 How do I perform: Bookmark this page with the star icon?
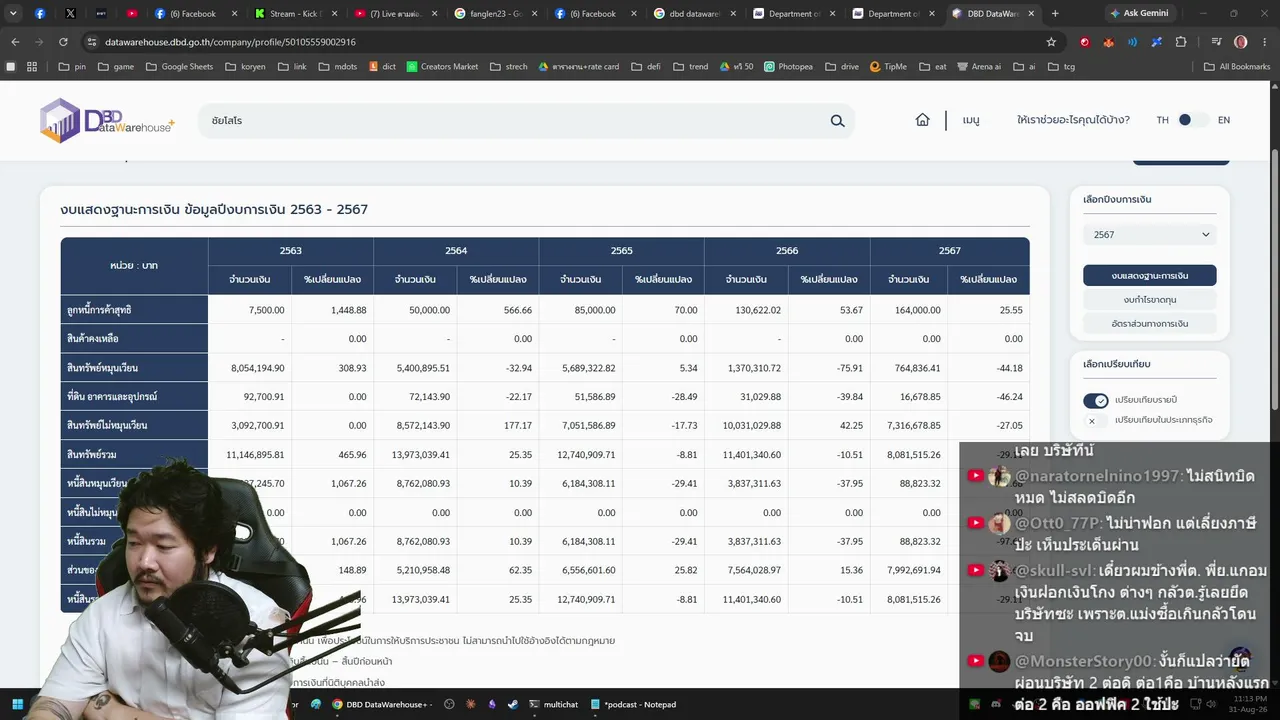coord(1051,42)
